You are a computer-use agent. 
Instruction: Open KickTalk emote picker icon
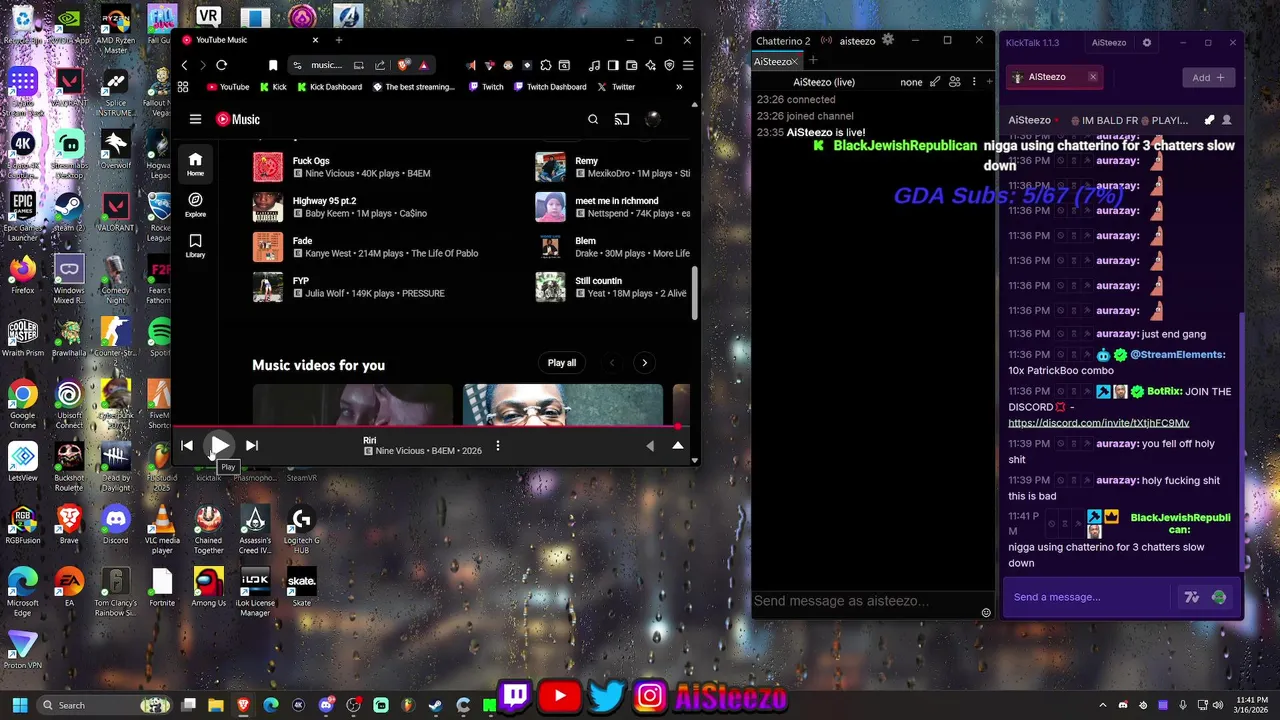point(1218,597)
